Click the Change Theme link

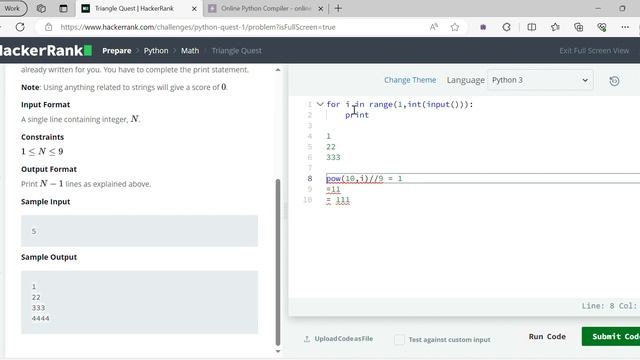pyautogui.click(x=410, y=80)
